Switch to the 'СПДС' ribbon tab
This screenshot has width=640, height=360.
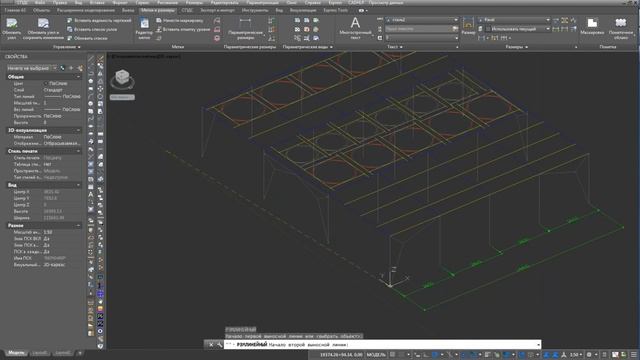click(187, 10)
